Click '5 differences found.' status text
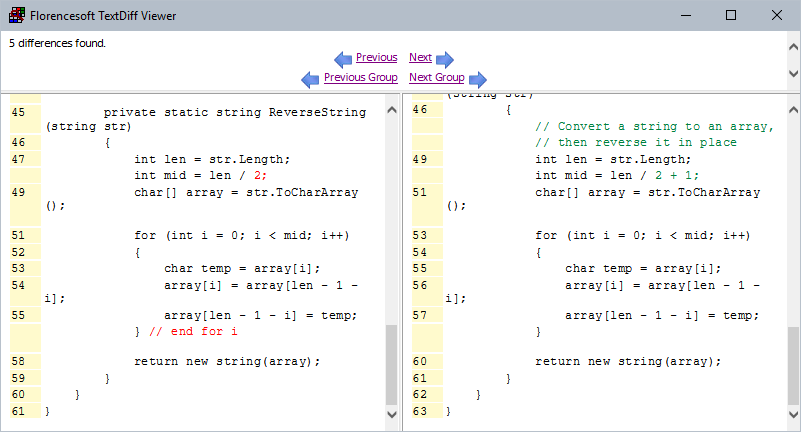Screen dimensions: 801x432 [x=57, y=43]
